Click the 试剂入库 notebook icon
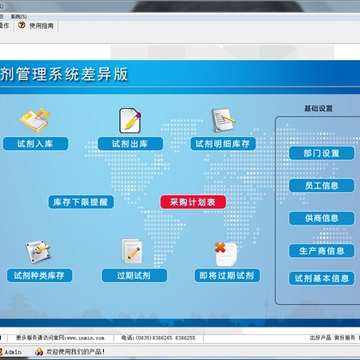 (x=35, y=120)
